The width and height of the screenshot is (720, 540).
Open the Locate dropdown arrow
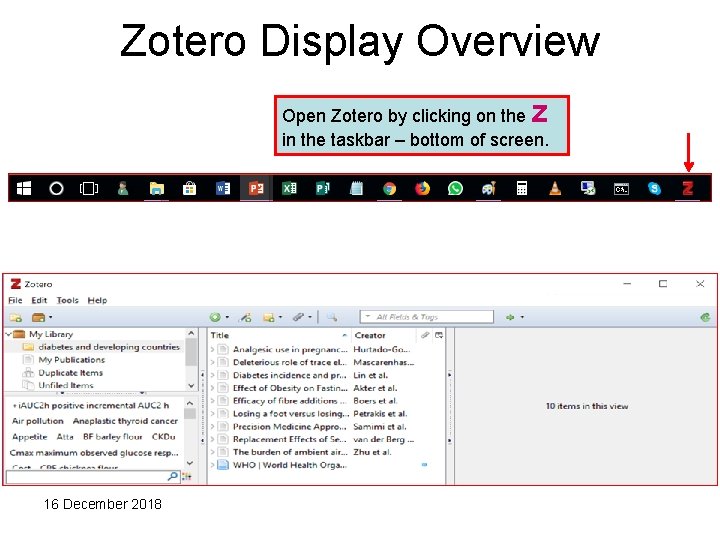(522, 317)
